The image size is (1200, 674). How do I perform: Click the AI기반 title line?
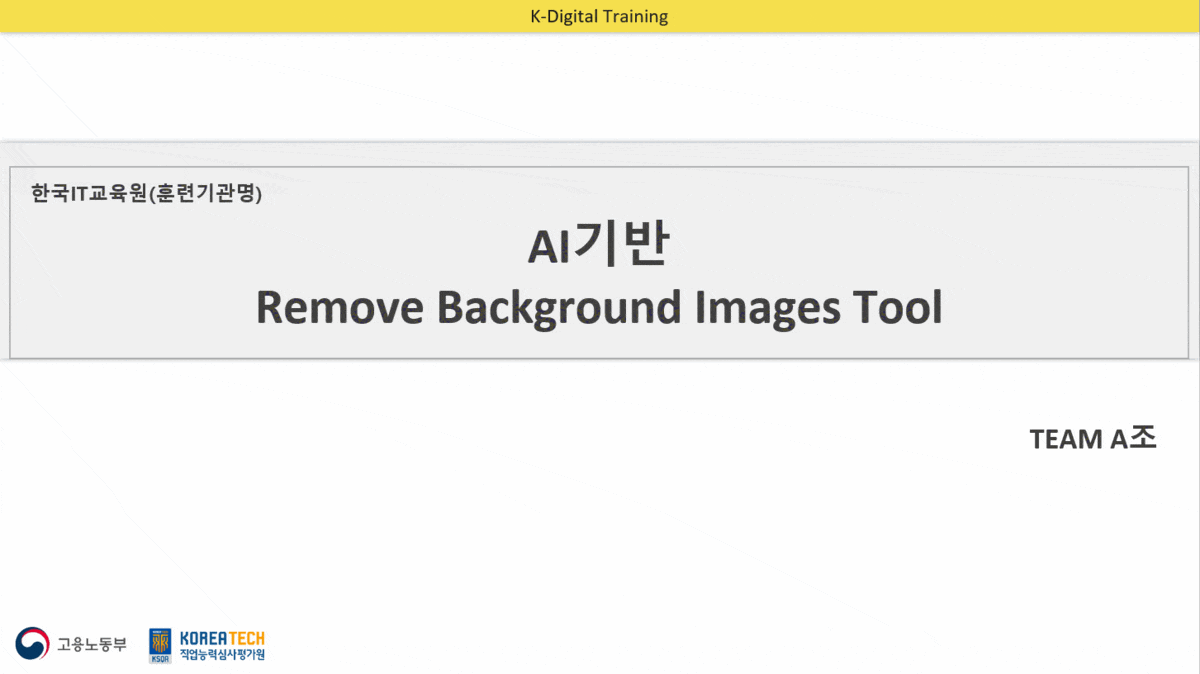click(x=597, y=247)
